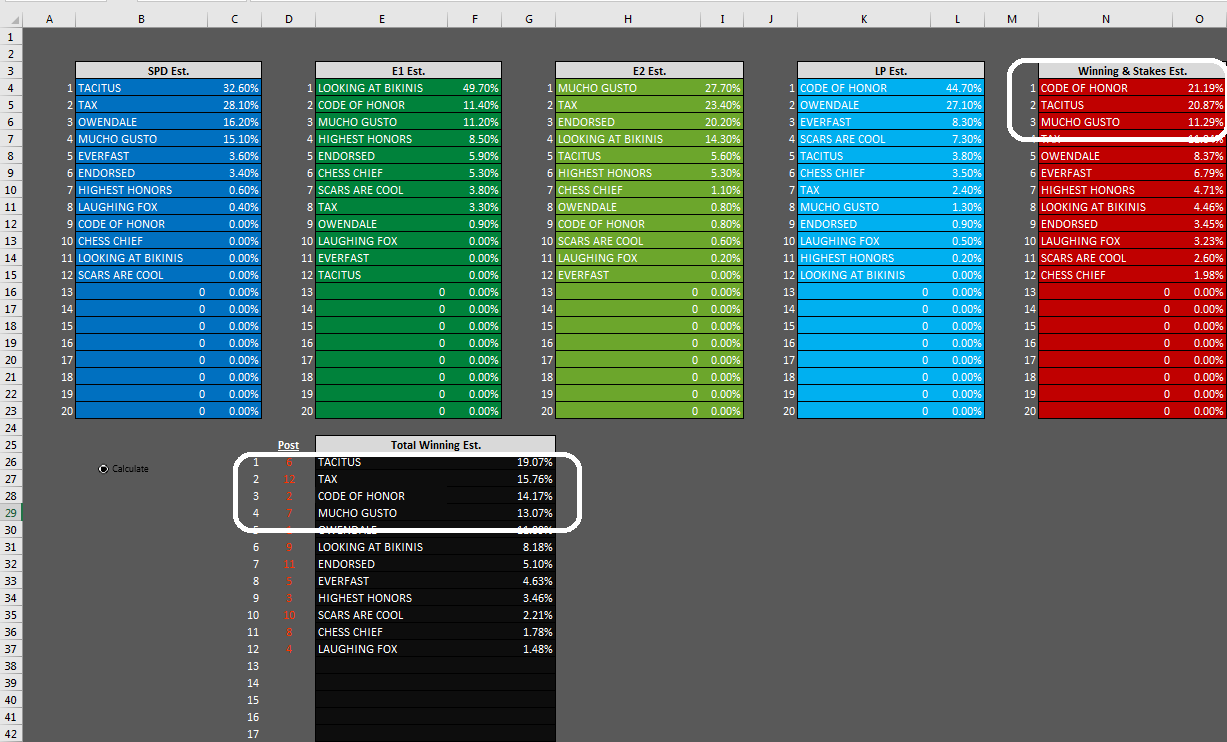Click the Select All corner of the sheet
1227x742 pixels.
[10, 19]
